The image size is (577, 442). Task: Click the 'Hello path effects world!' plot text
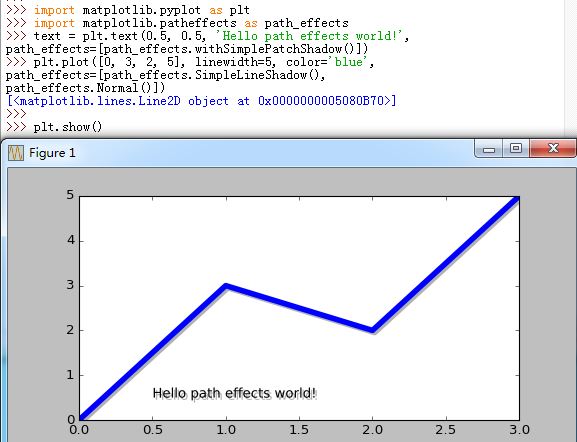234,393
